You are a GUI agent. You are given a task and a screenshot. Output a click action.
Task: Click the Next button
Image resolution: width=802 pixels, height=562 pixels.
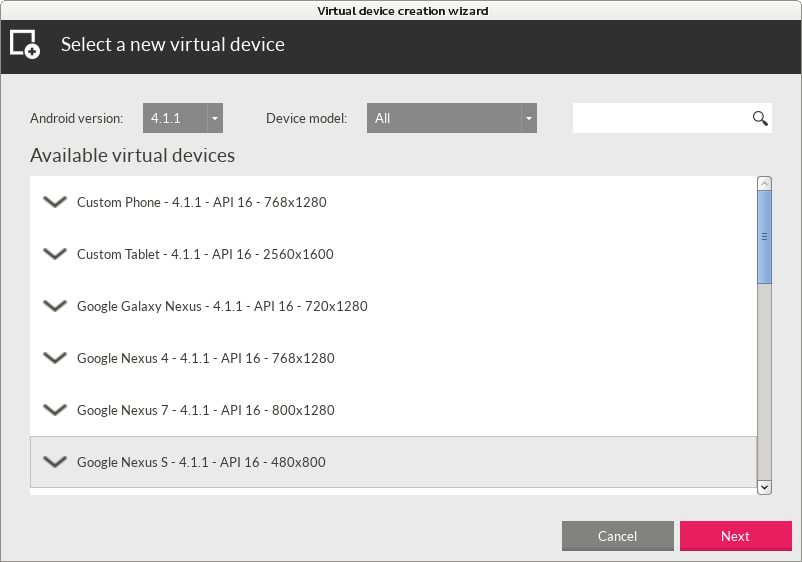point(736,536)
